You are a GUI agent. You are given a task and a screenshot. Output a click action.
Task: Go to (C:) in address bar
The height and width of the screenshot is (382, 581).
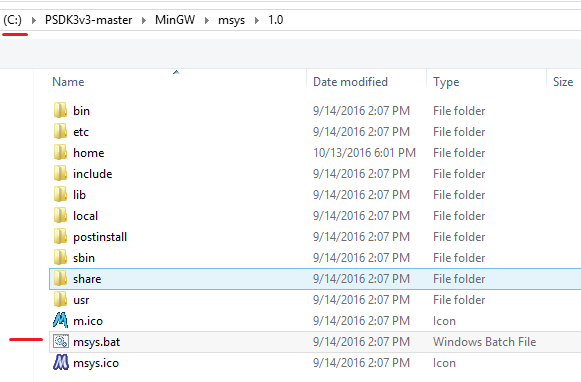(x=13, y=20)
